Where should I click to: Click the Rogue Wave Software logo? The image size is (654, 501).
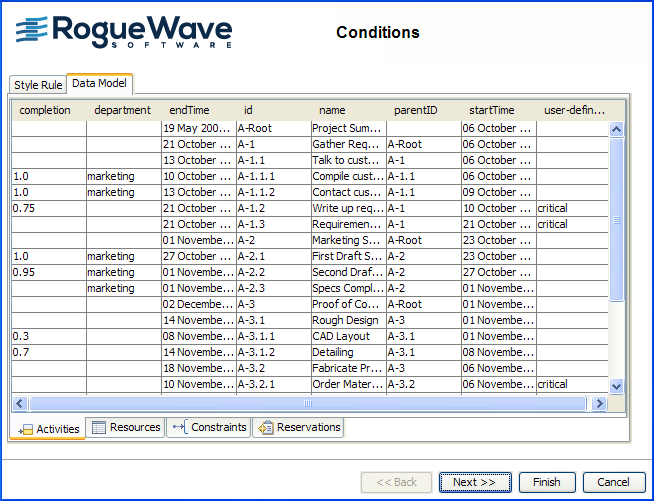tap(124, 32)
